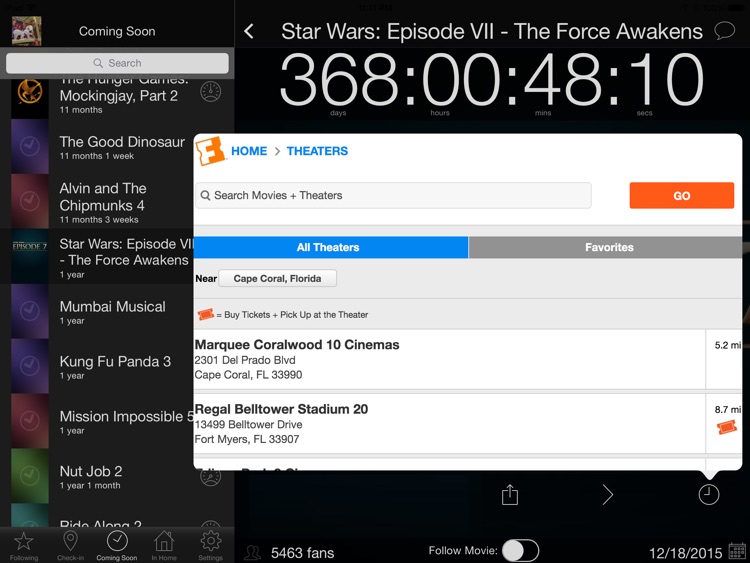
Task: Focus the Search Movies + Theaters field
Action: coord(393,195)
